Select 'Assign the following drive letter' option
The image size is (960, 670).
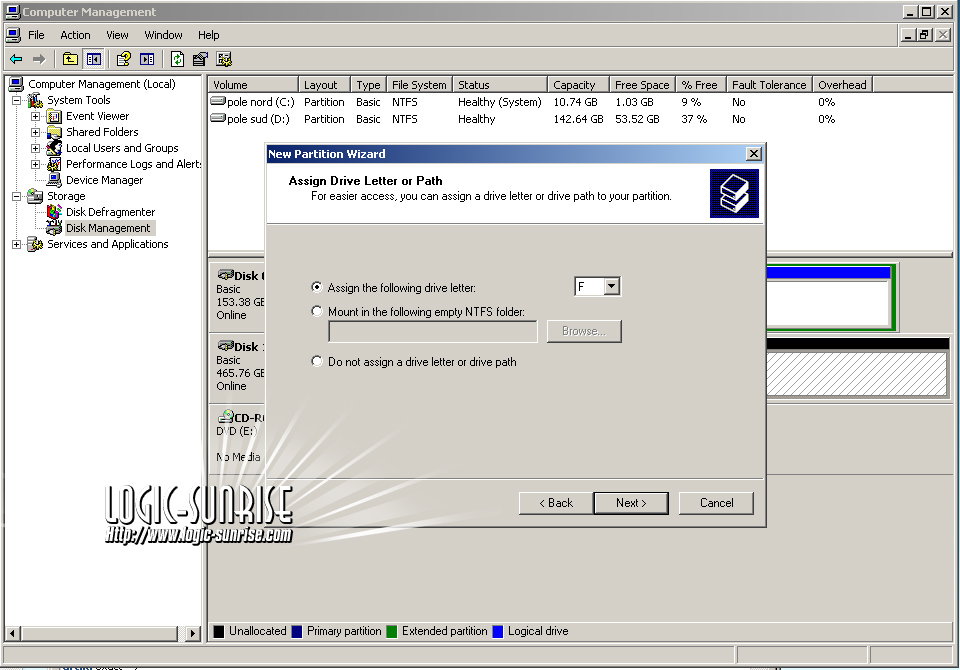[x=318, y=287]
